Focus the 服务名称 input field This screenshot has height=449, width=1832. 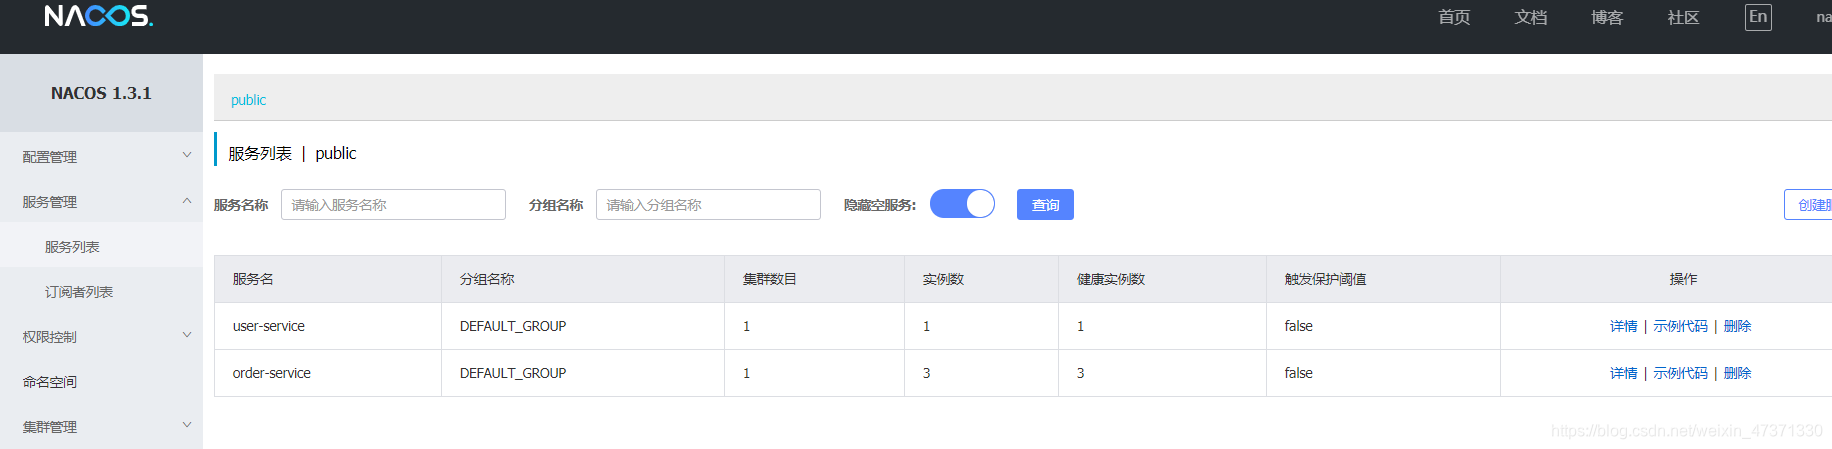coord(393,204)
